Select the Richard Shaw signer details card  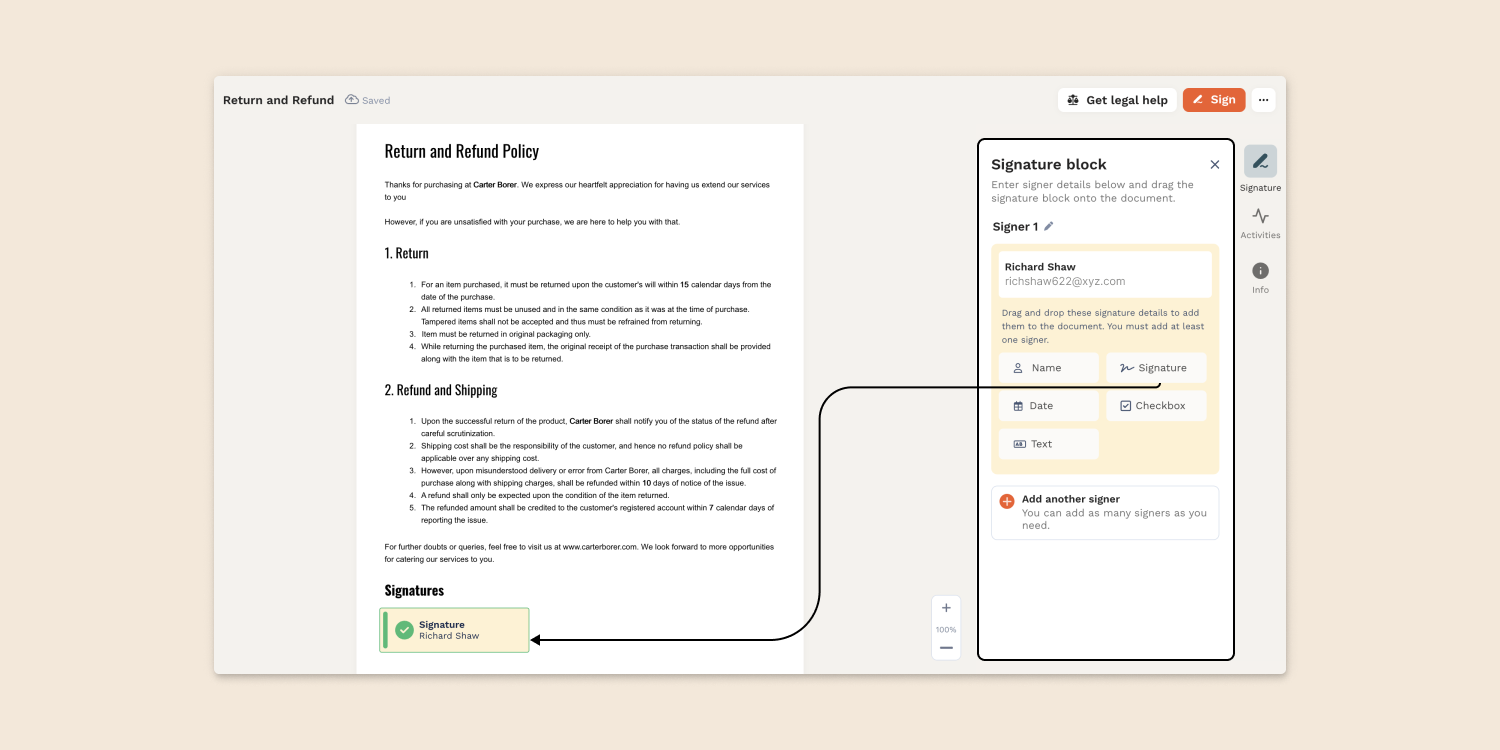tap(1105, 274)
